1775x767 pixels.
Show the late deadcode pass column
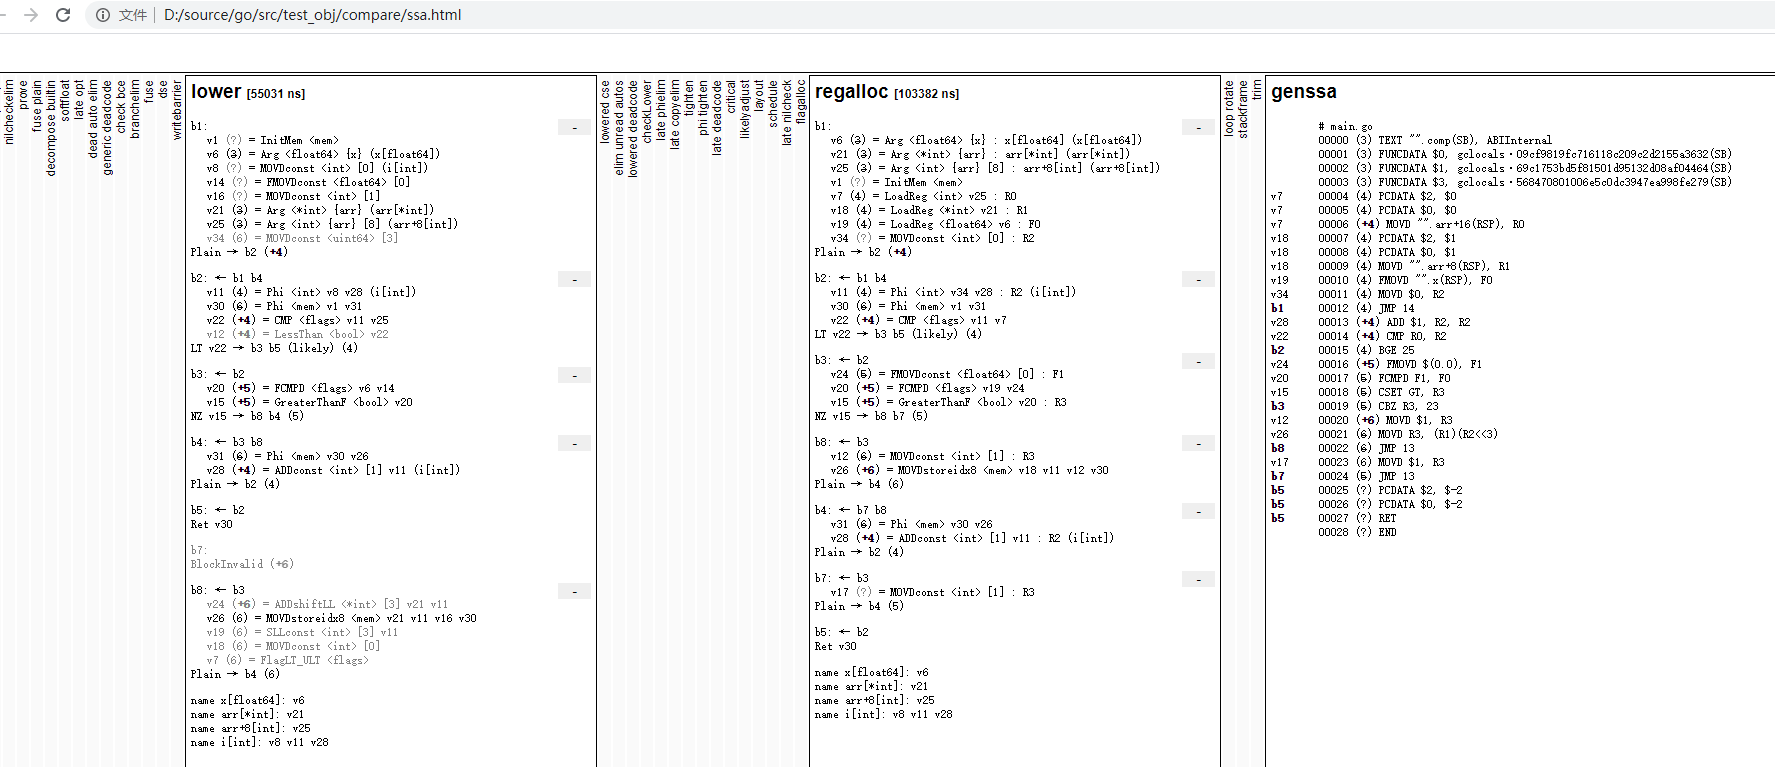[717, 117]
